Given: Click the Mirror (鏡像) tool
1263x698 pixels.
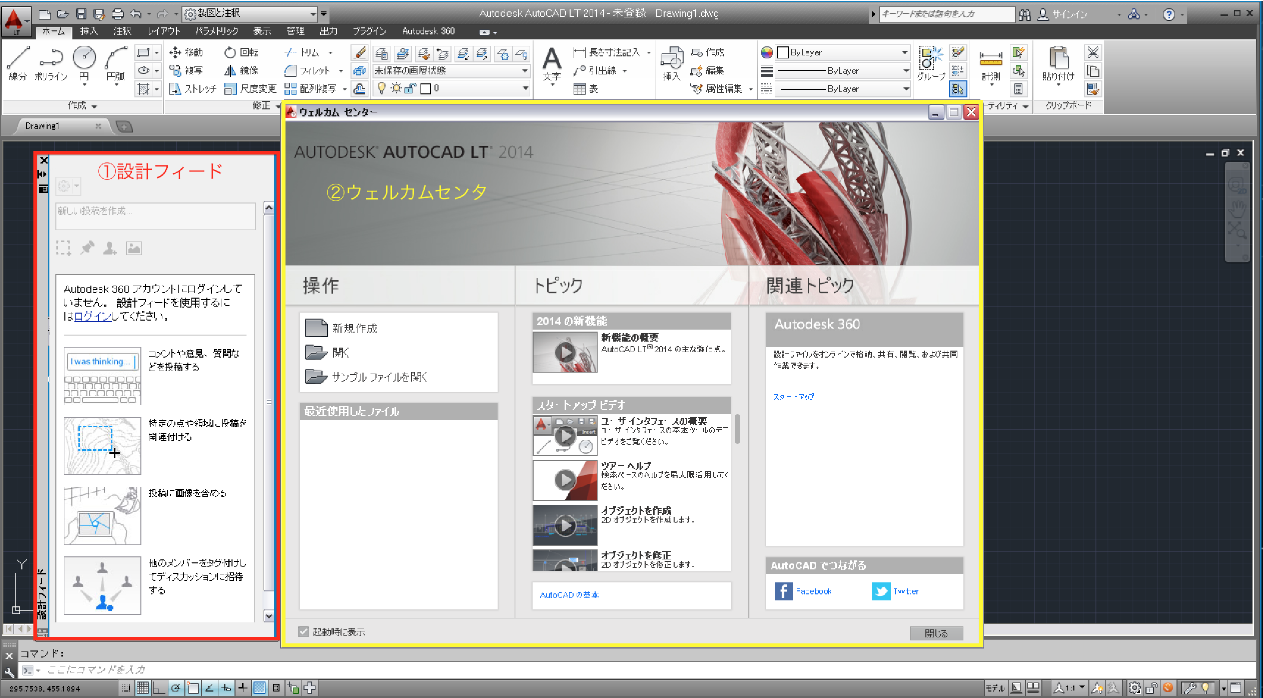Looking at the screenshot, I should click(241, 70).
